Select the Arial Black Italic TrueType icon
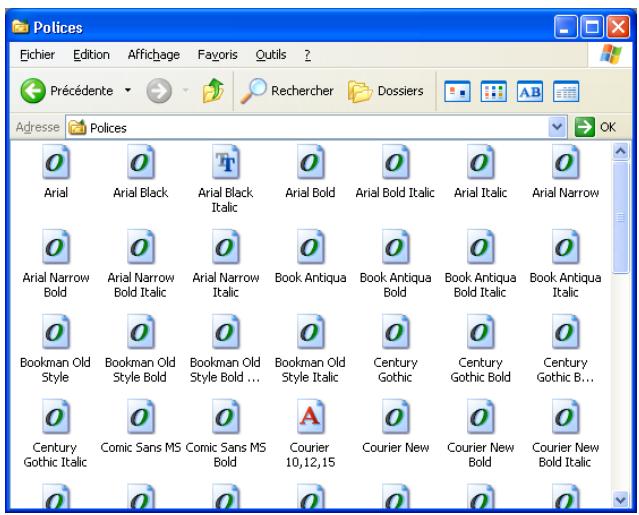The width and height of the screenshot is (639, 515). click(226, 162)
